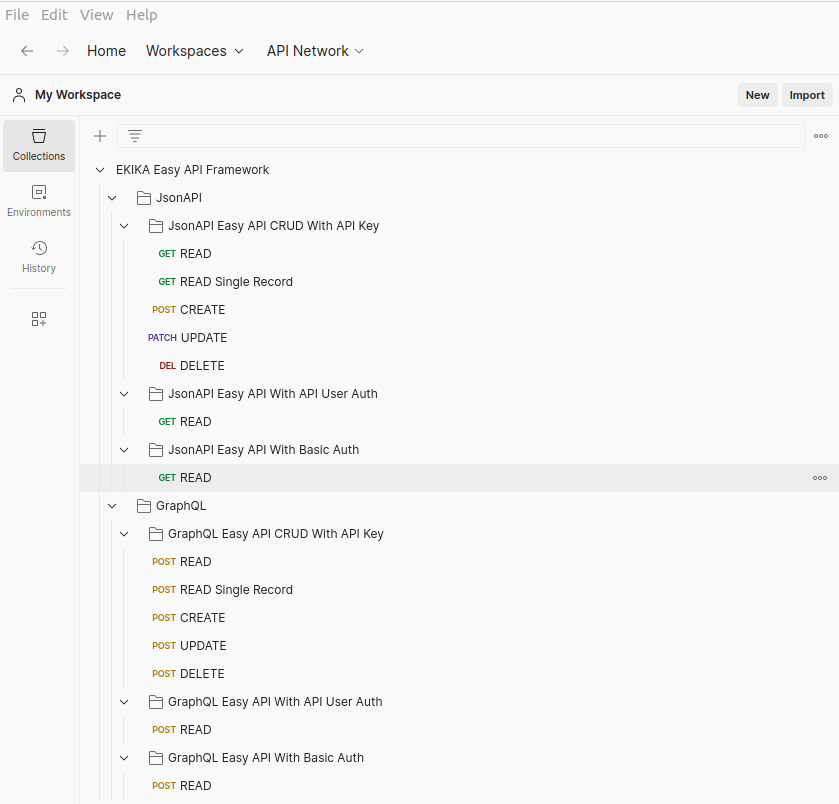Image resolution: width=839 pixels, height=804 pixels.
Task: Open the File menu
Action: 17,15
